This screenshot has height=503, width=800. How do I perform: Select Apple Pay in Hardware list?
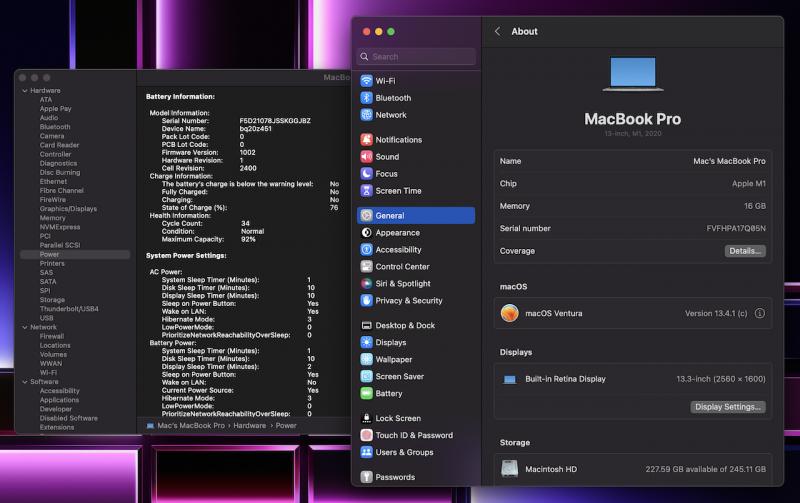point(56,109)
